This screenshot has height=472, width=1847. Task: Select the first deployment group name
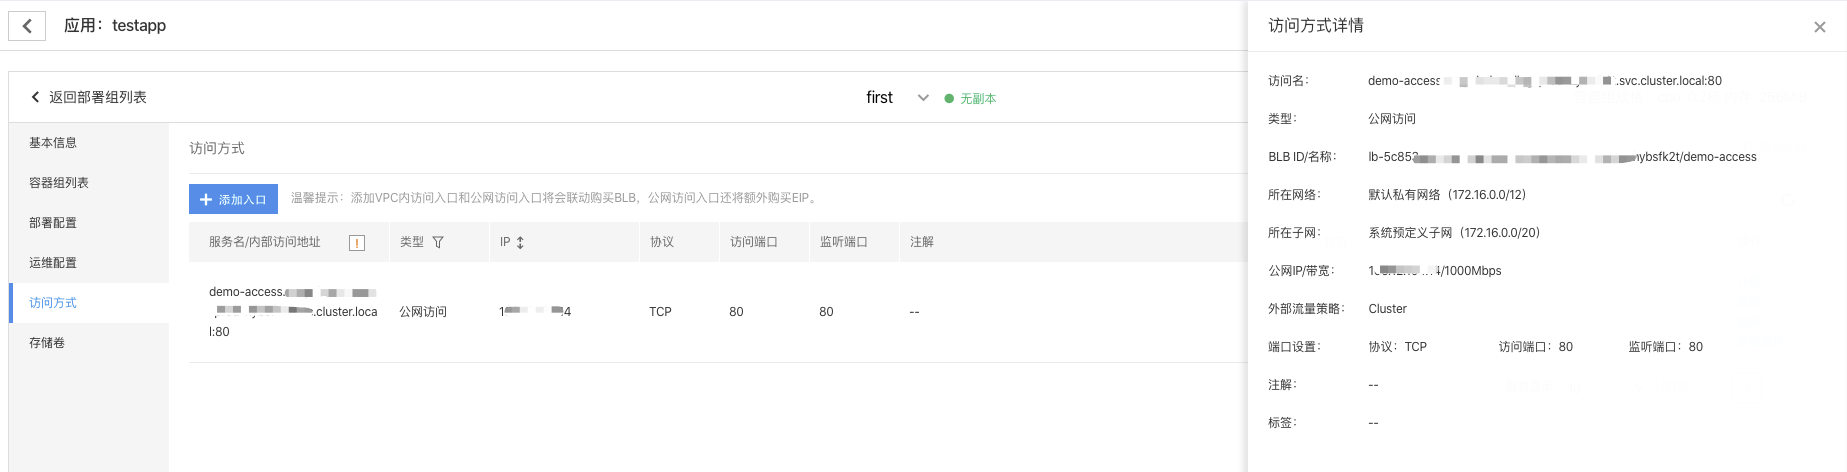[x=879, y=98]
